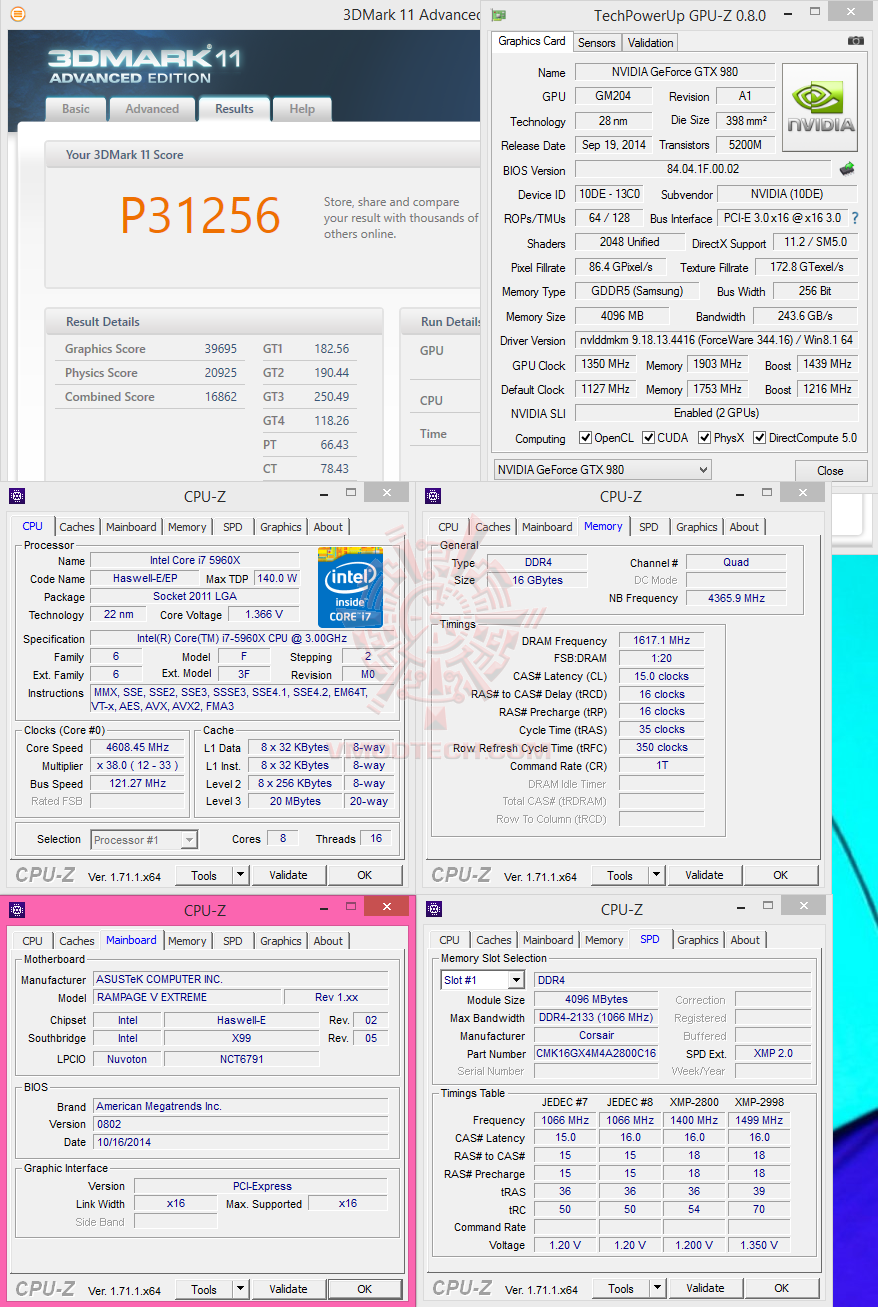Click the GPU Name field NVIDIA GeForce GTX 980
878x1307 pixels.
[675, 72]
